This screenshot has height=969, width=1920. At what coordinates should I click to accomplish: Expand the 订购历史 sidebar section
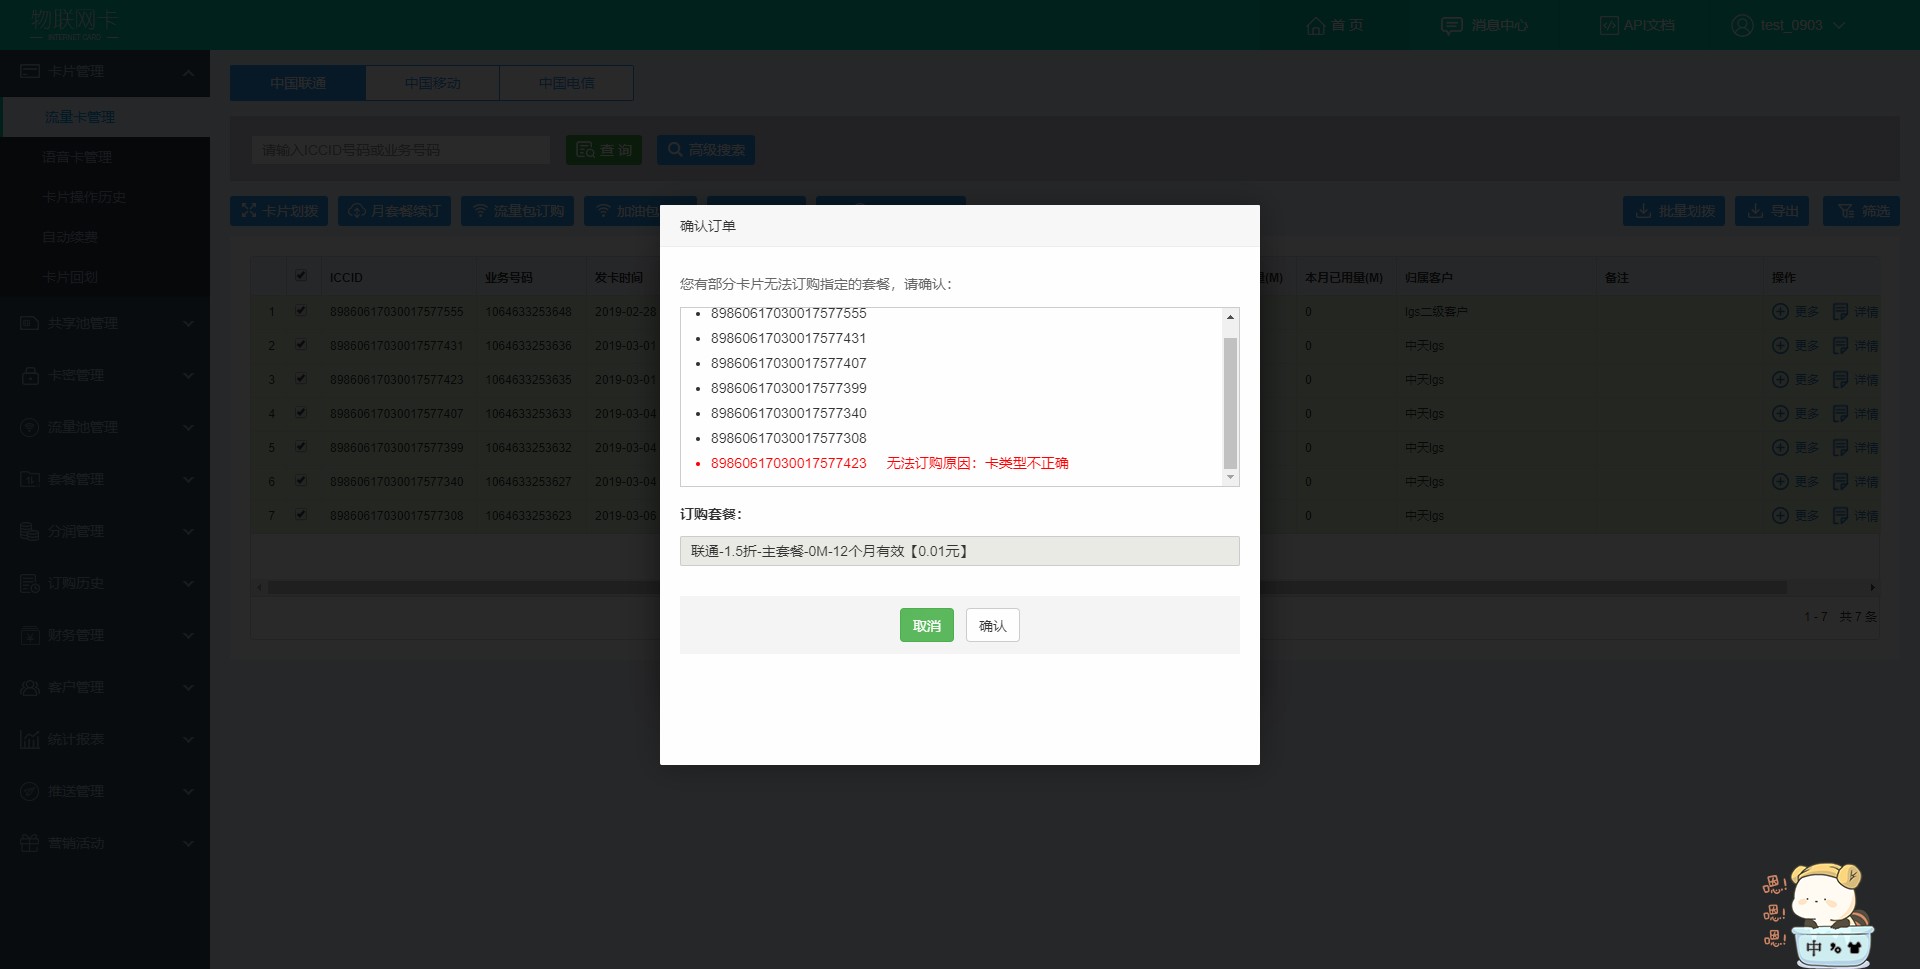pos(188,584)
